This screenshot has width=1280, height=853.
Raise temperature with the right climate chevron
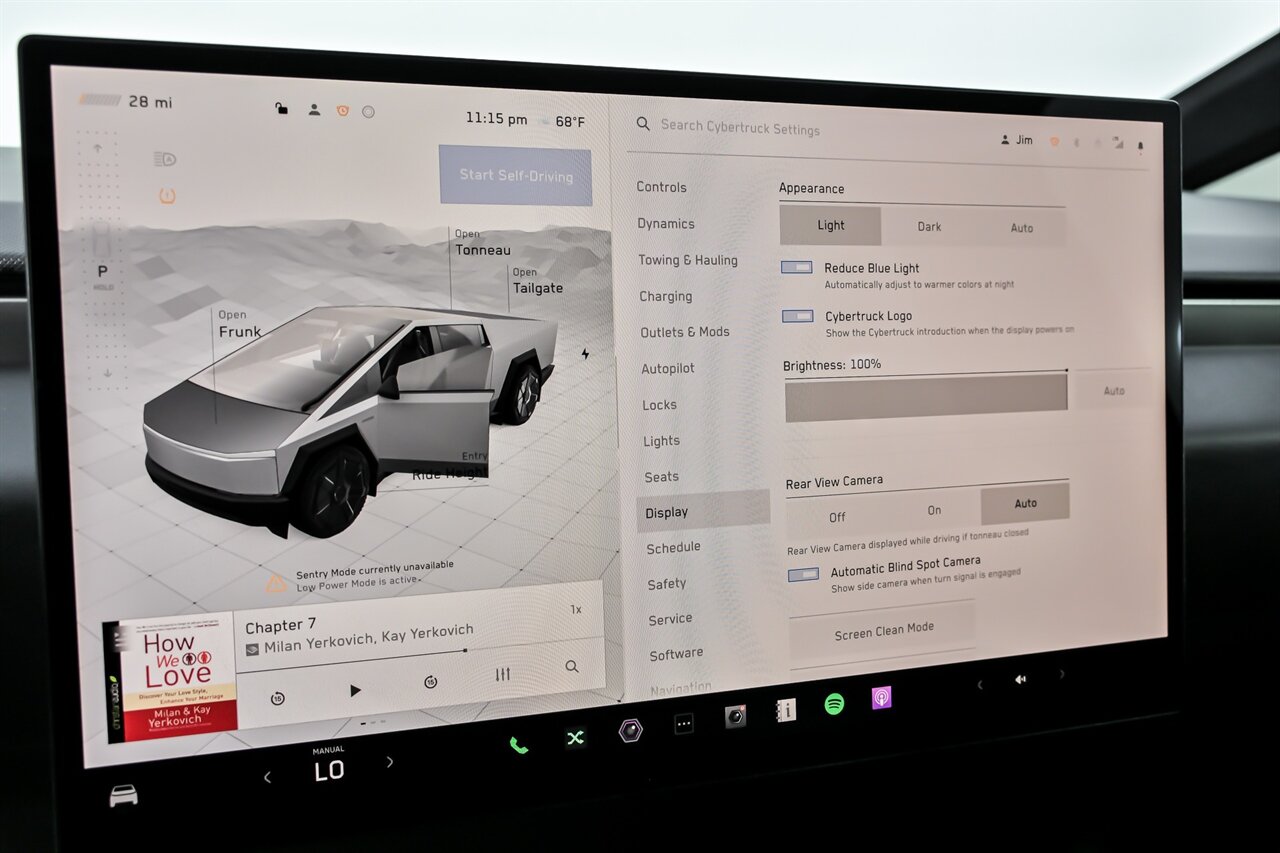coord(390,762)
